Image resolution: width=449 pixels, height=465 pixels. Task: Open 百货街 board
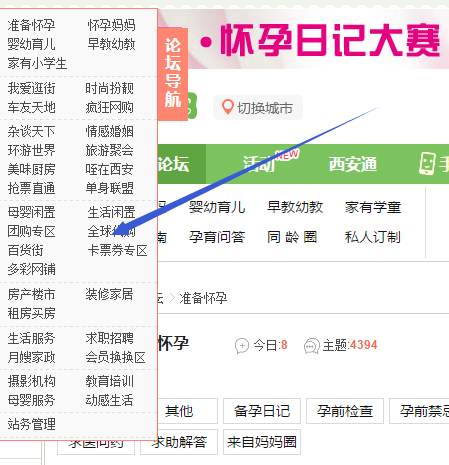click(x=25, y=250)
